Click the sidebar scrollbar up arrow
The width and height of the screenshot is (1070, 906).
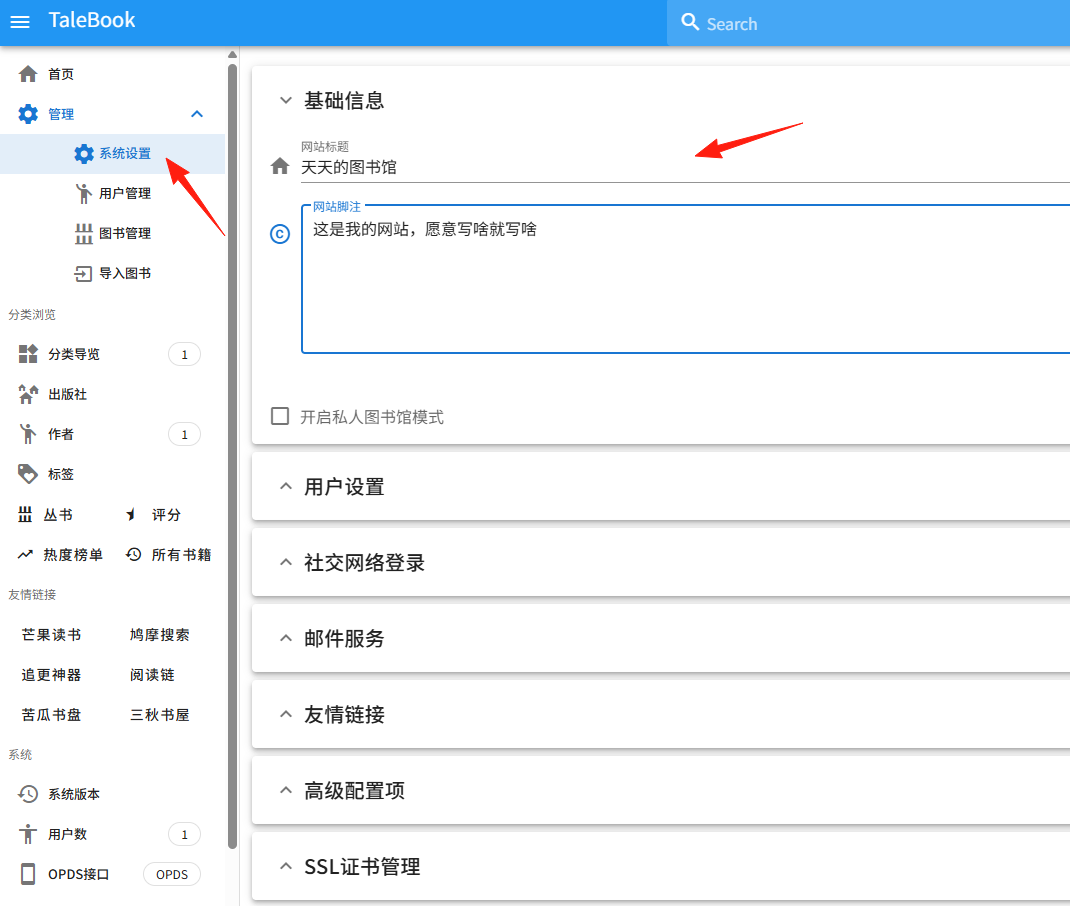pos(233,55)
